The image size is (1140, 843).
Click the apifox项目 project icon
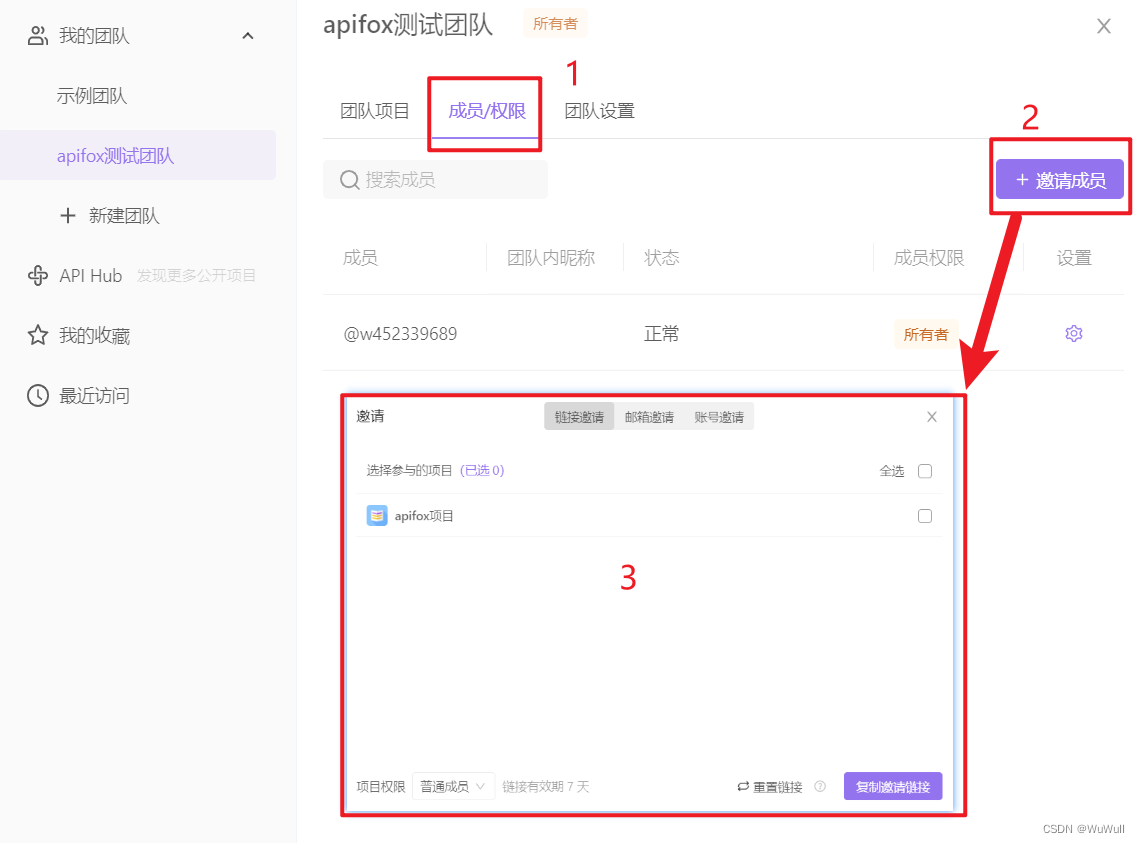[x=377, y=516]
